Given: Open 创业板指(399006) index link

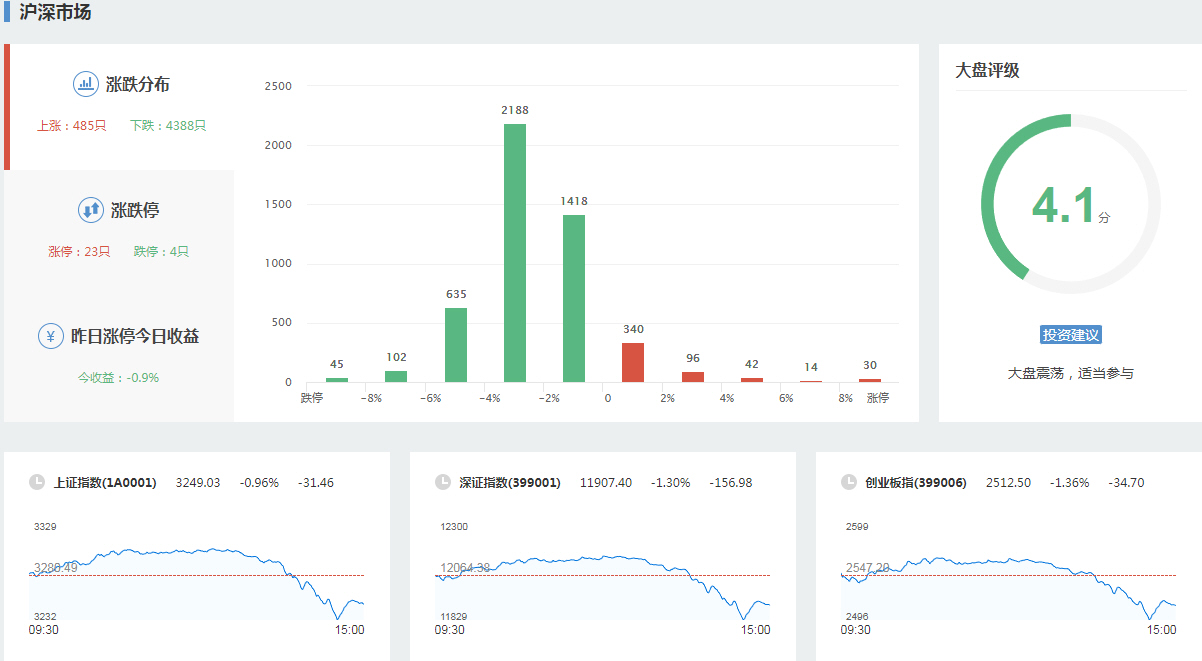Looking at the screenshot, I should 916,483.
